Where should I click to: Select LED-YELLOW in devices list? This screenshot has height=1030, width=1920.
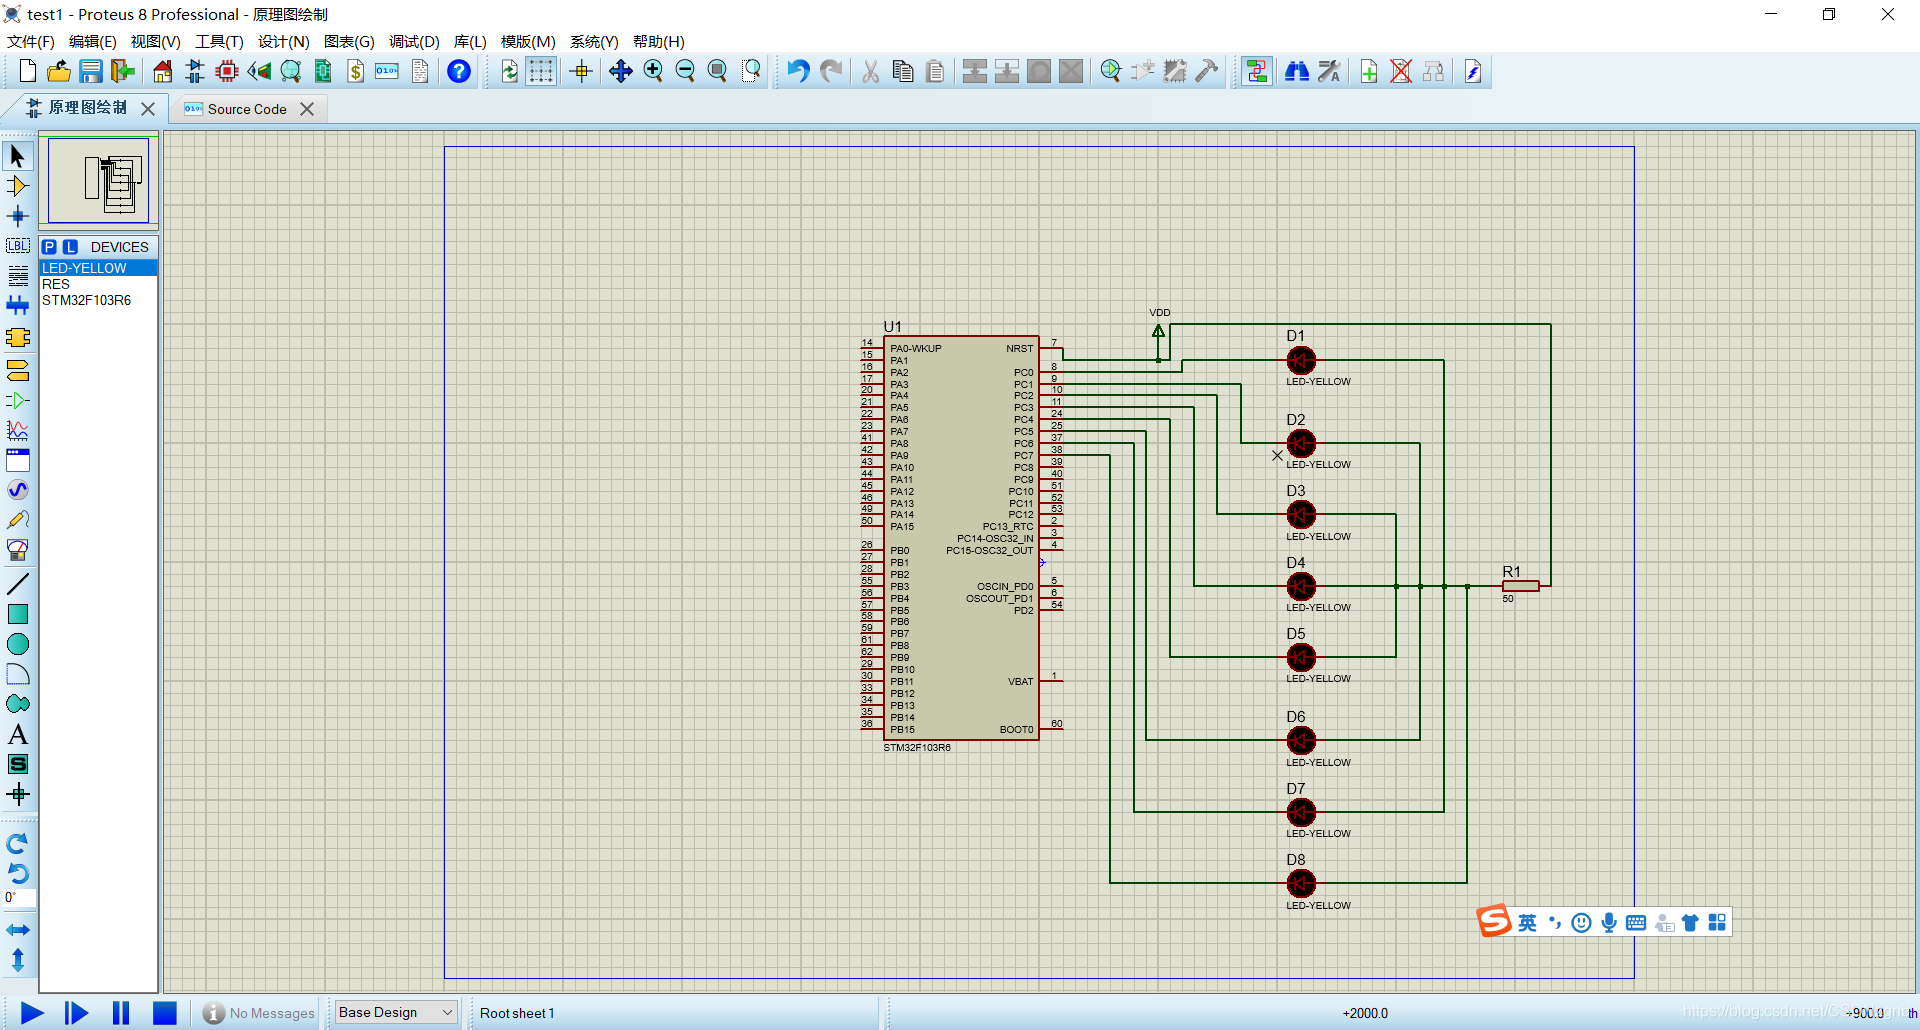point(98,268)
